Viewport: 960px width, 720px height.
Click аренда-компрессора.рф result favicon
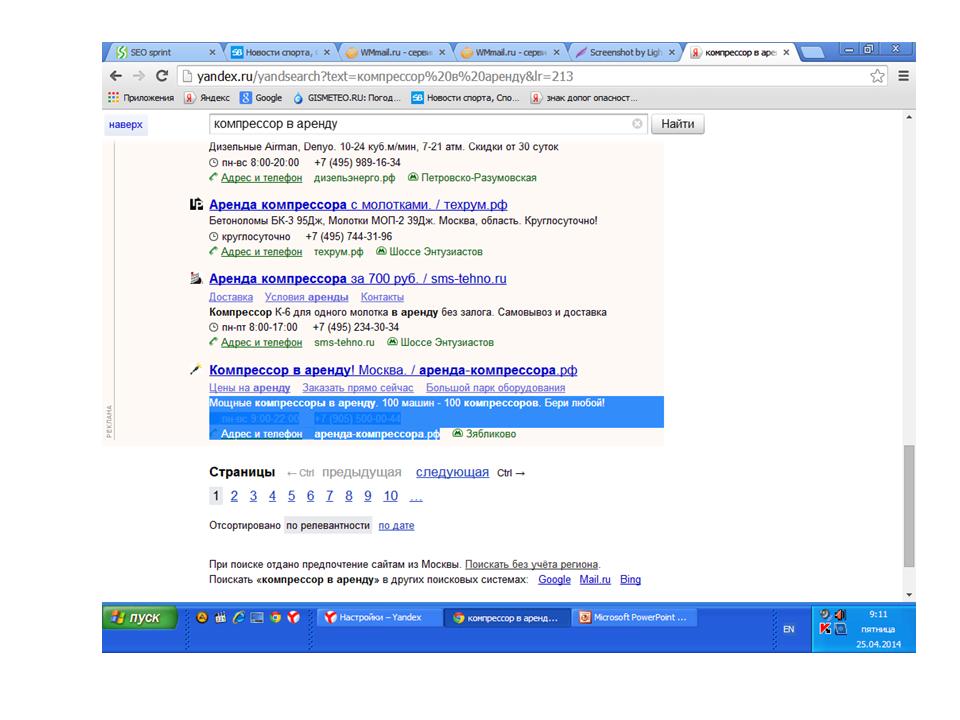[195, 369]
